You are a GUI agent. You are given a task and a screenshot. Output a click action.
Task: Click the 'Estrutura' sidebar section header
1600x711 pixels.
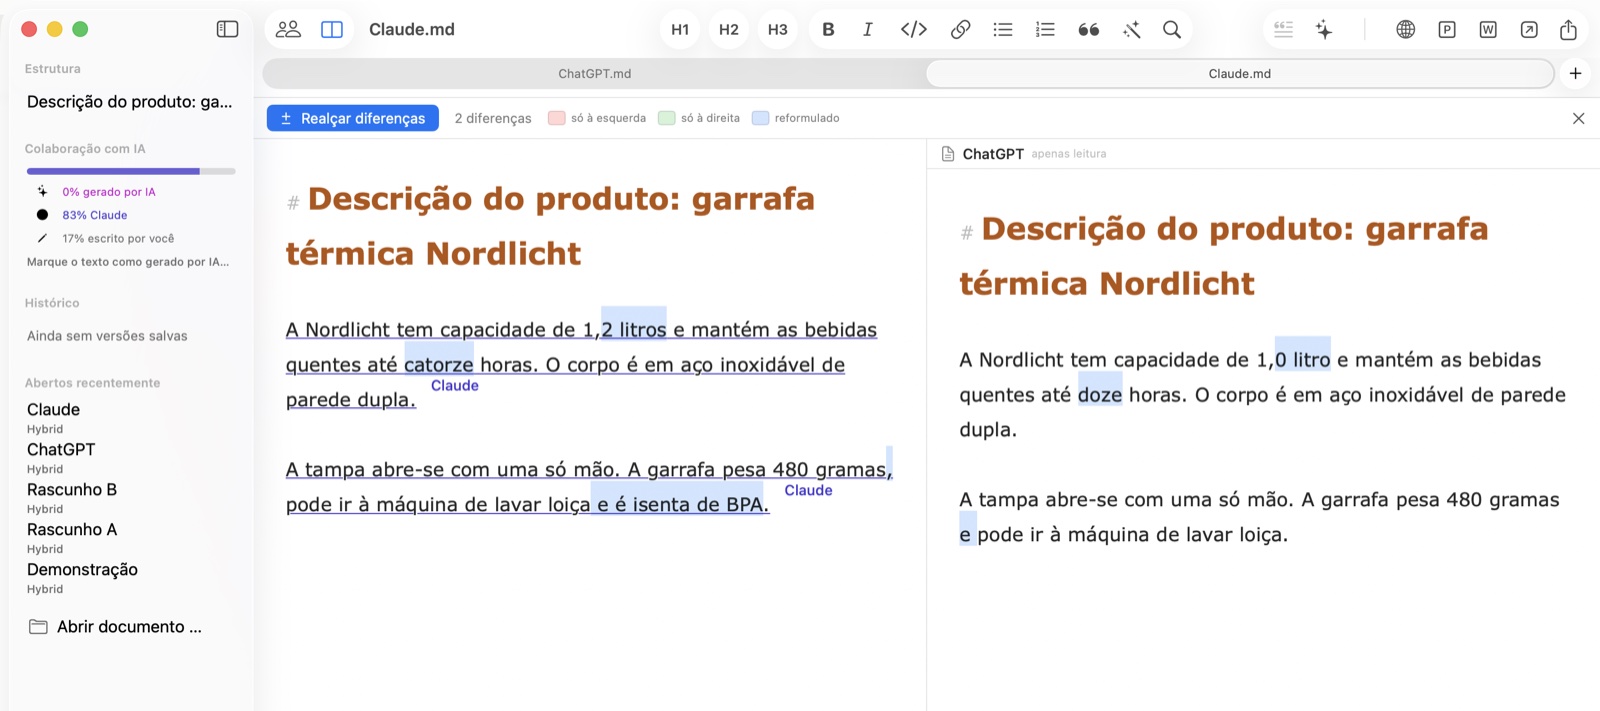click(x=53, y=69)
